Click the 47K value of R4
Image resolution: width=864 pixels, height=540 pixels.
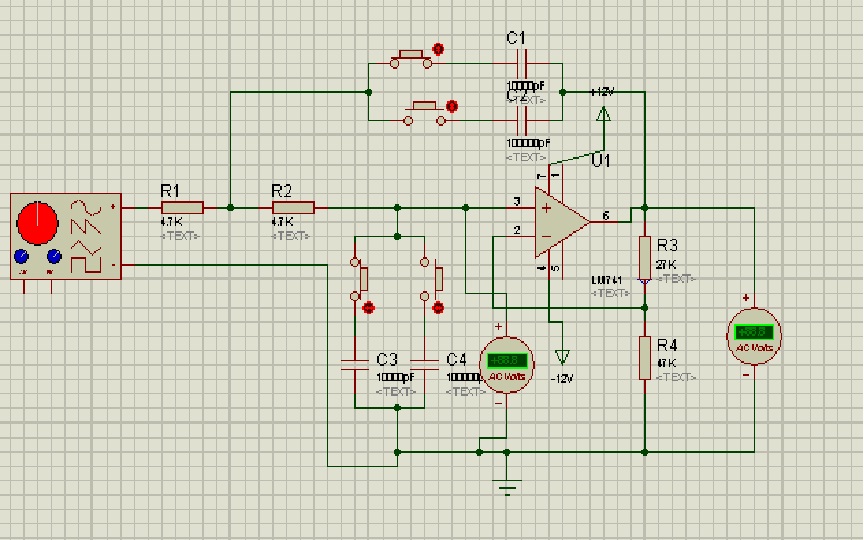pyautogui.click(x=666, y=363)
